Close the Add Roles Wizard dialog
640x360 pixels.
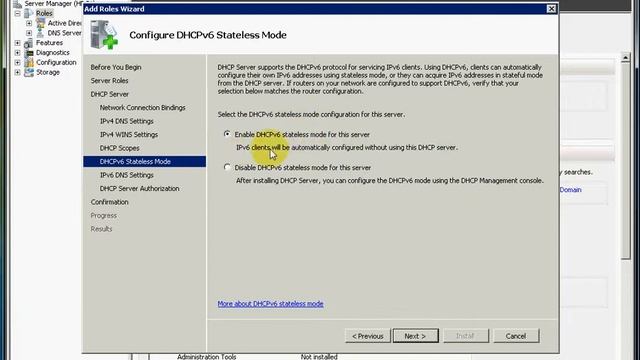[x=551, y=9]
